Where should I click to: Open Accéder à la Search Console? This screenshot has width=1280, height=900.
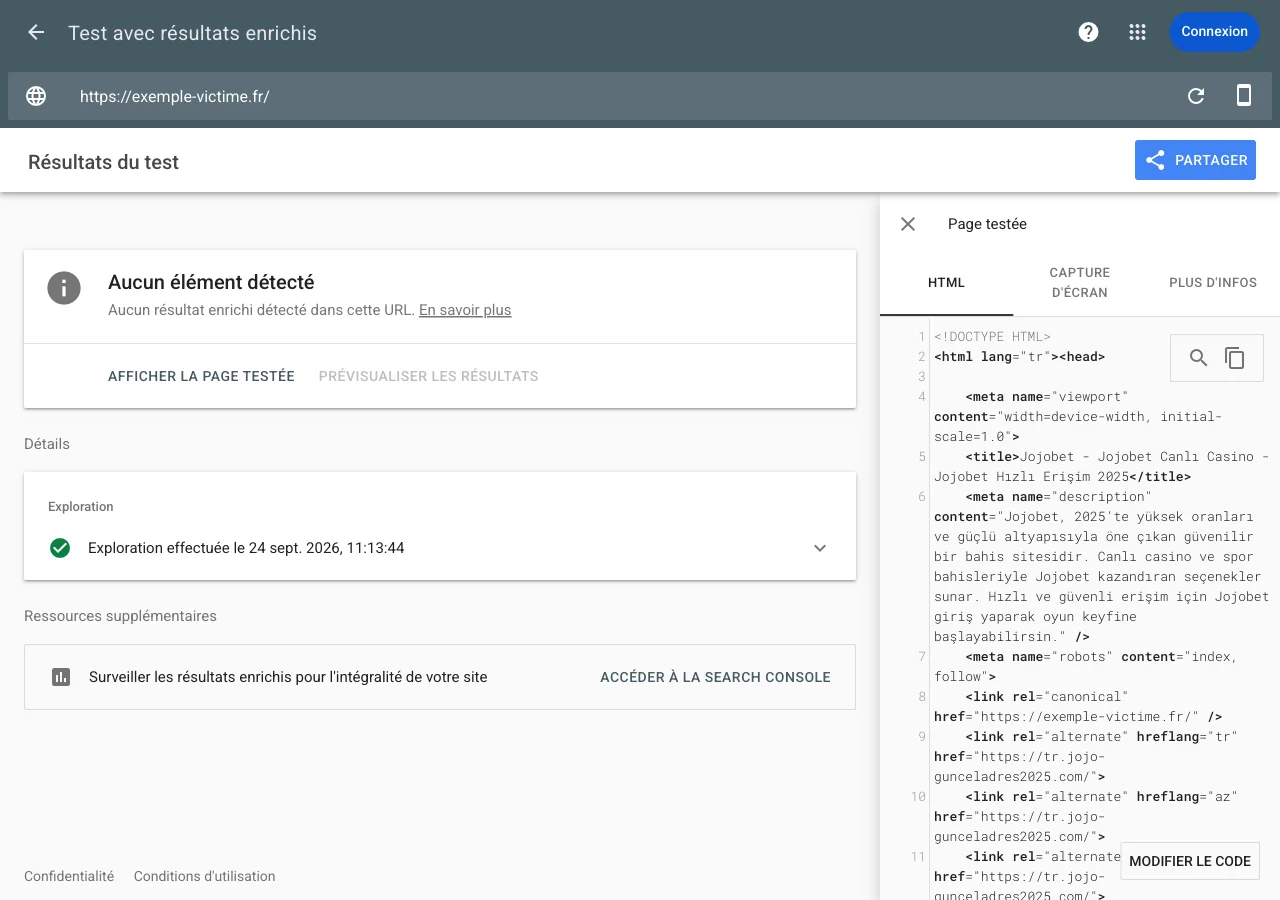click(715, 677)
